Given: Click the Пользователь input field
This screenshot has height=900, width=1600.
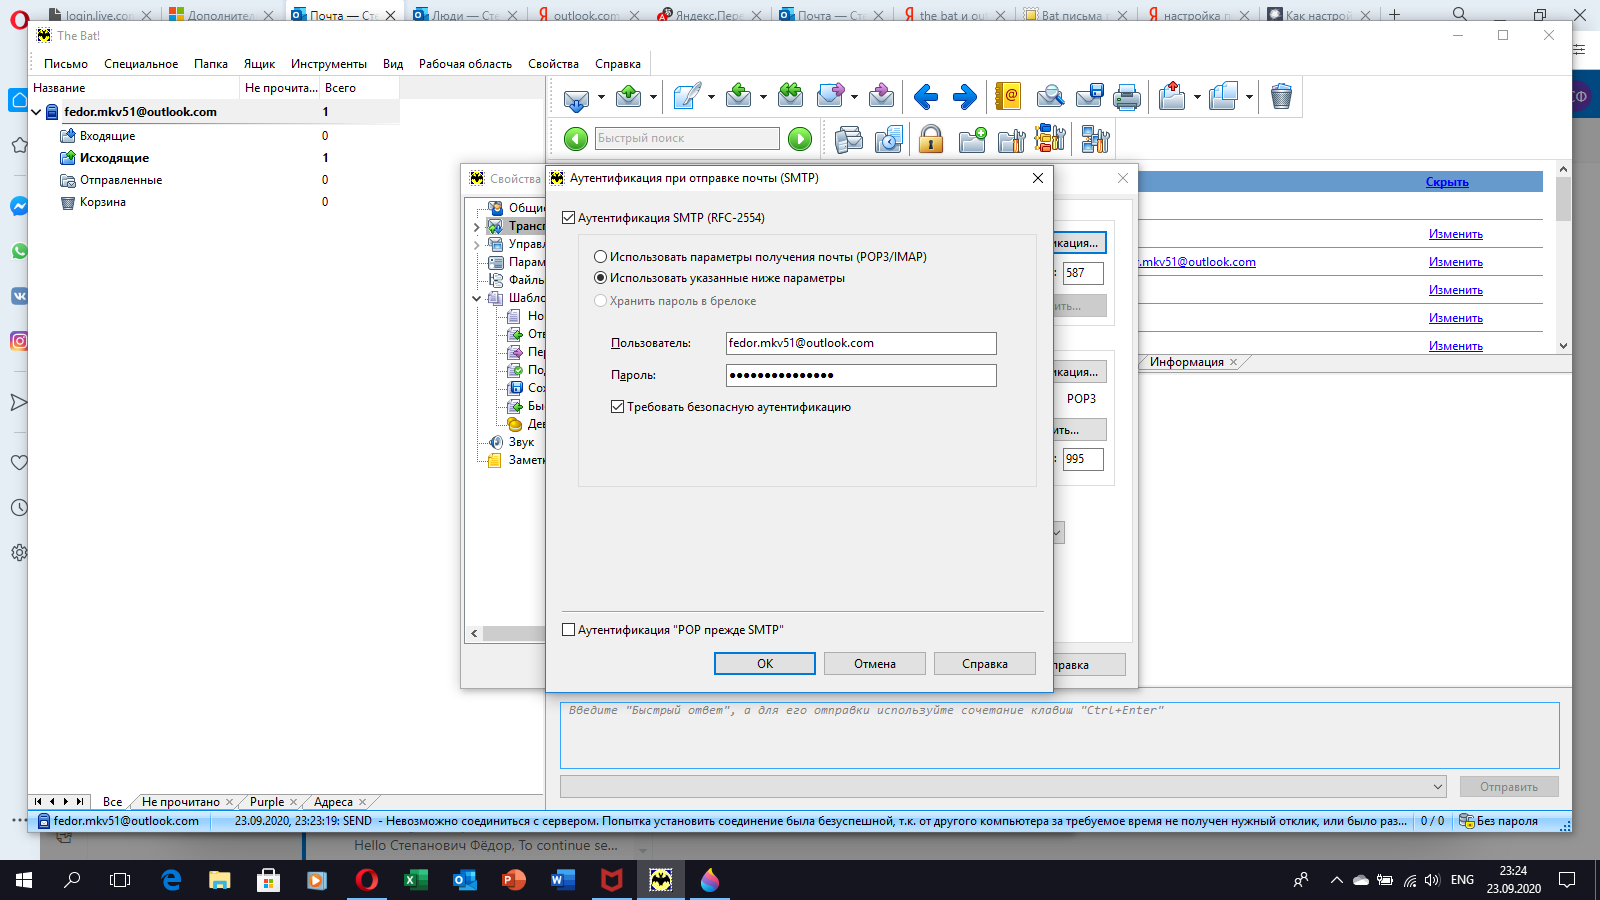Looking at the screenshot, I should [x=861, y=343].
